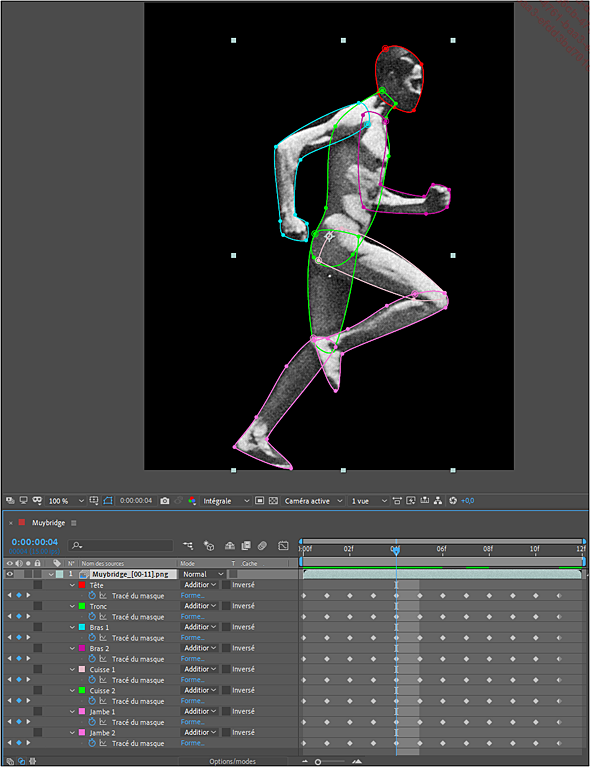
Task: Click the always preview this view icon
Action: [10, 500]
